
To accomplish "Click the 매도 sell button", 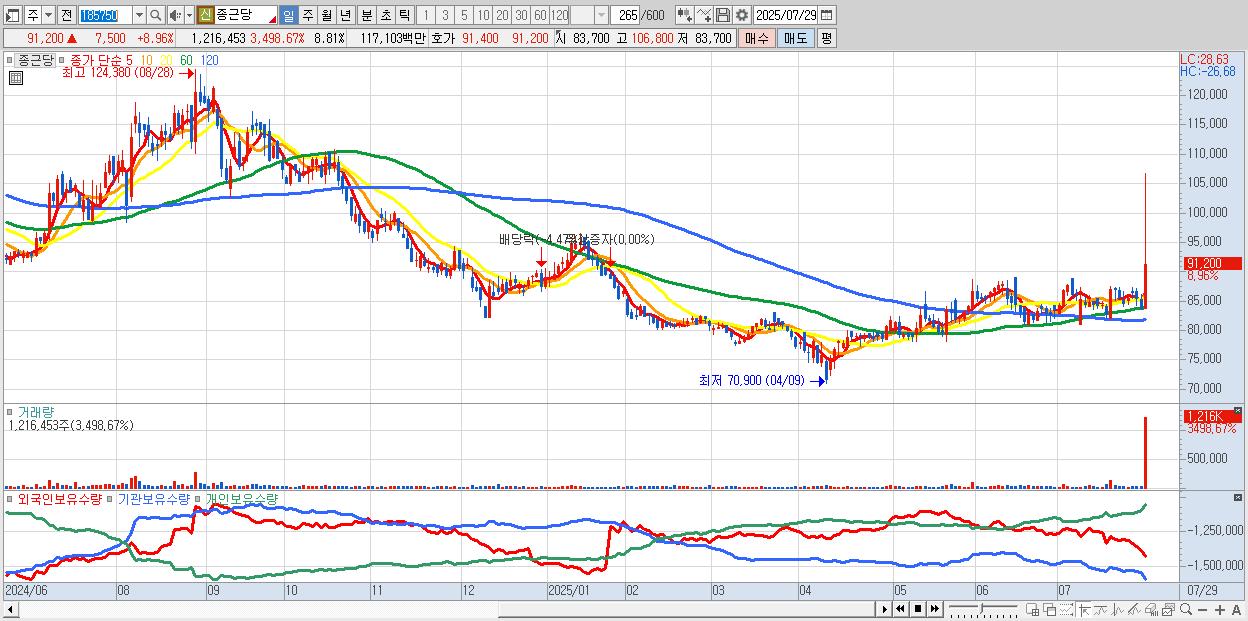I will point(796,38).
